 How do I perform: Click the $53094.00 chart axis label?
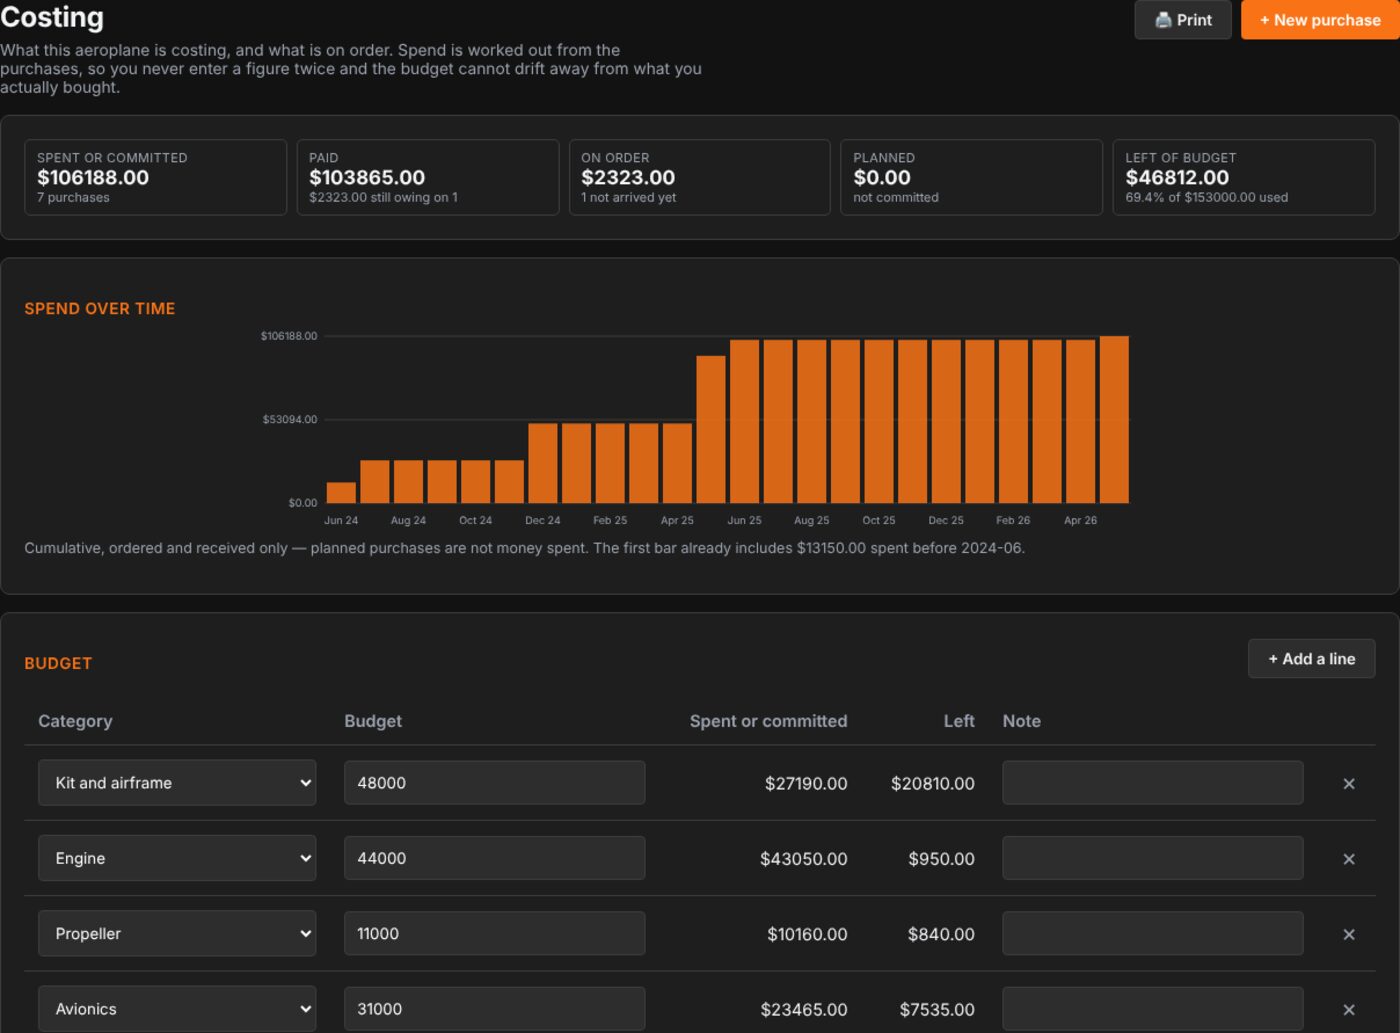[x=289, y=419]
